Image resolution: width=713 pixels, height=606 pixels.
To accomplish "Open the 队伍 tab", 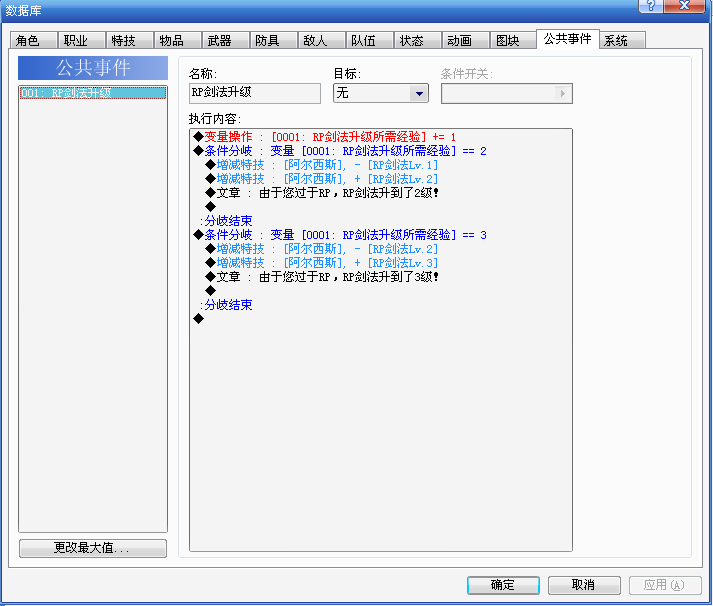I will pyautogui.click(x=370, y=40).
